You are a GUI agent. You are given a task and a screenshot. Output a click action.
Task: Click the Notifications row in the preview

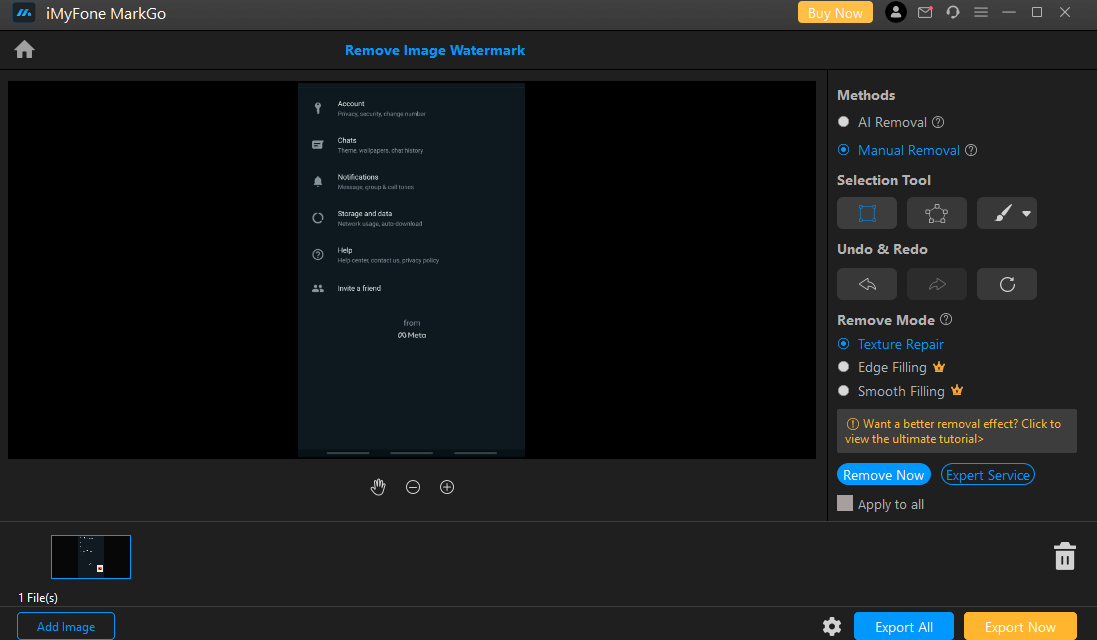coord(411,181)
